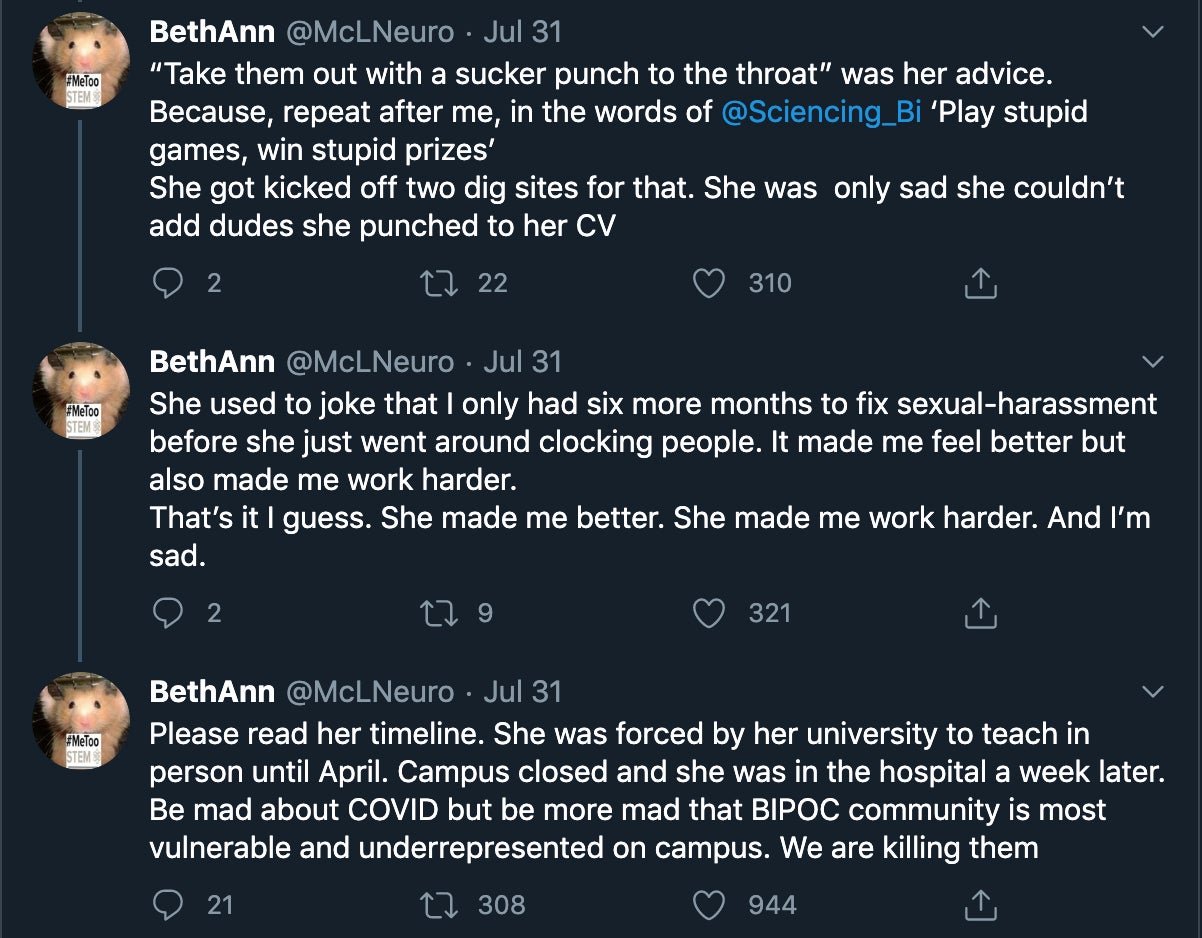The width and height of the screenshot is (1202, 938).
Task: Share the COVID campus tweet
Action: coord(980,906)
